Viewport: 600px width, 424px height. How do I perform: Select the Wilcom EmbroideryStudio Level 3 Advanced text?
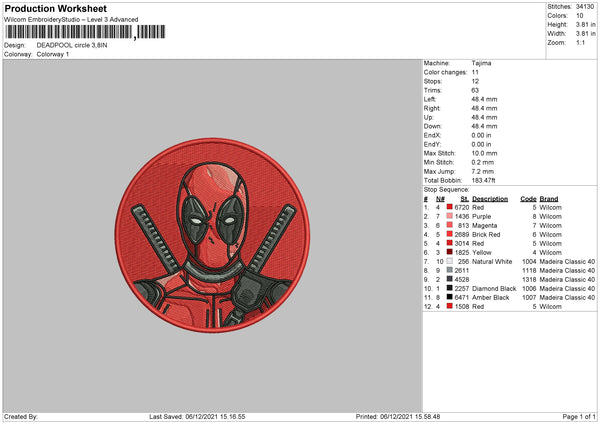tap(71, 20)
